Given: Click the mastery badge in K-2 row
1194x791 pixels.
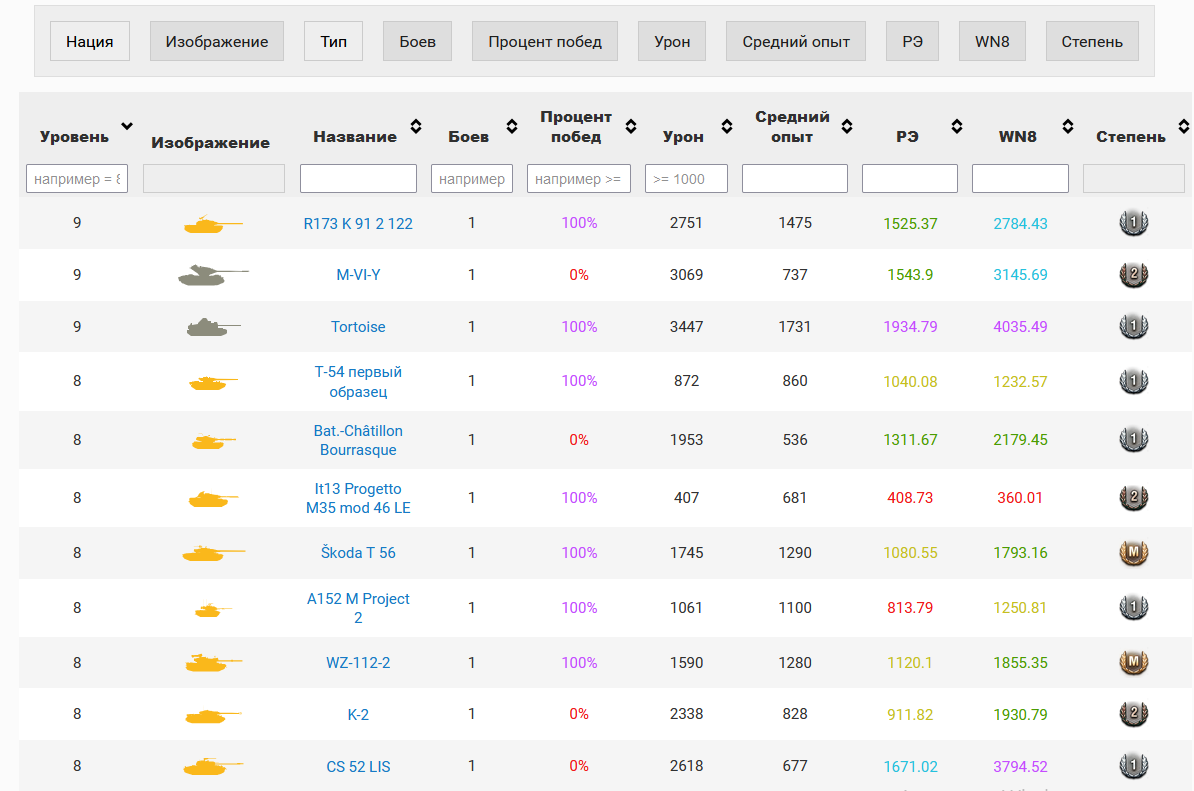Looking at the screenshot, I should 1133,714.
